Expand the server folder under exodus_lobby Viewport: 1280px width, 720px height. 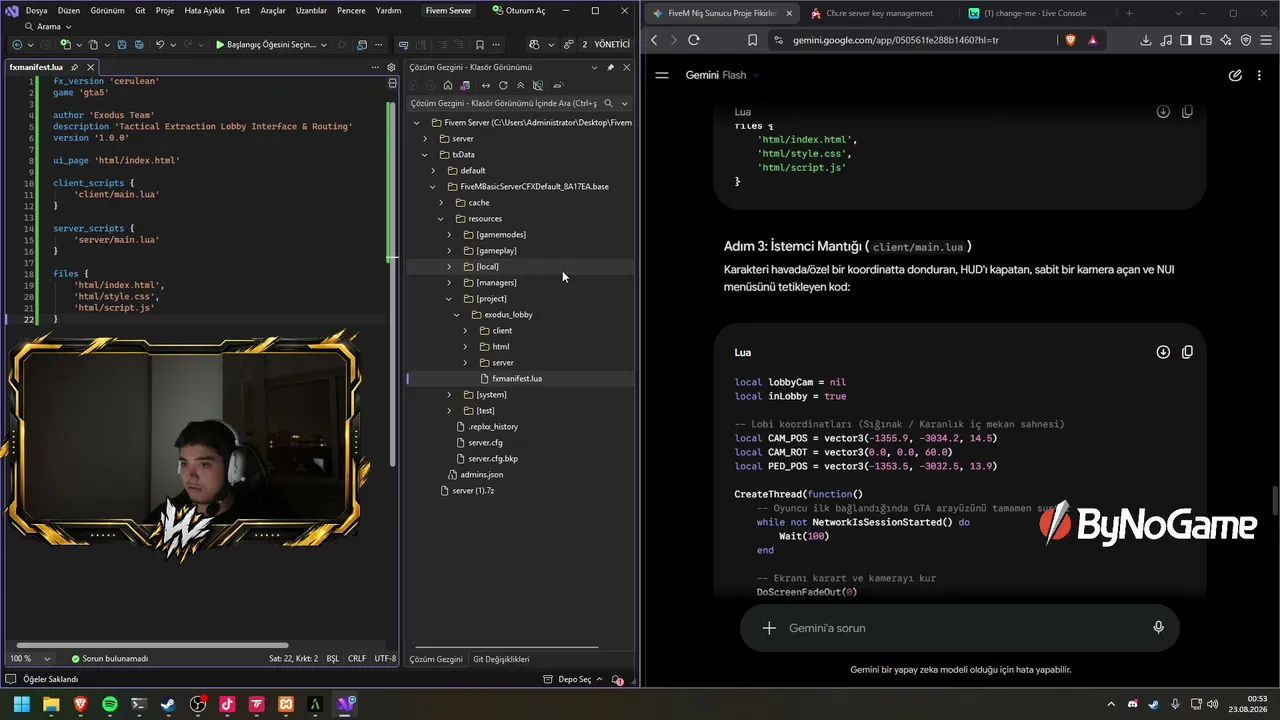point(465,363)
